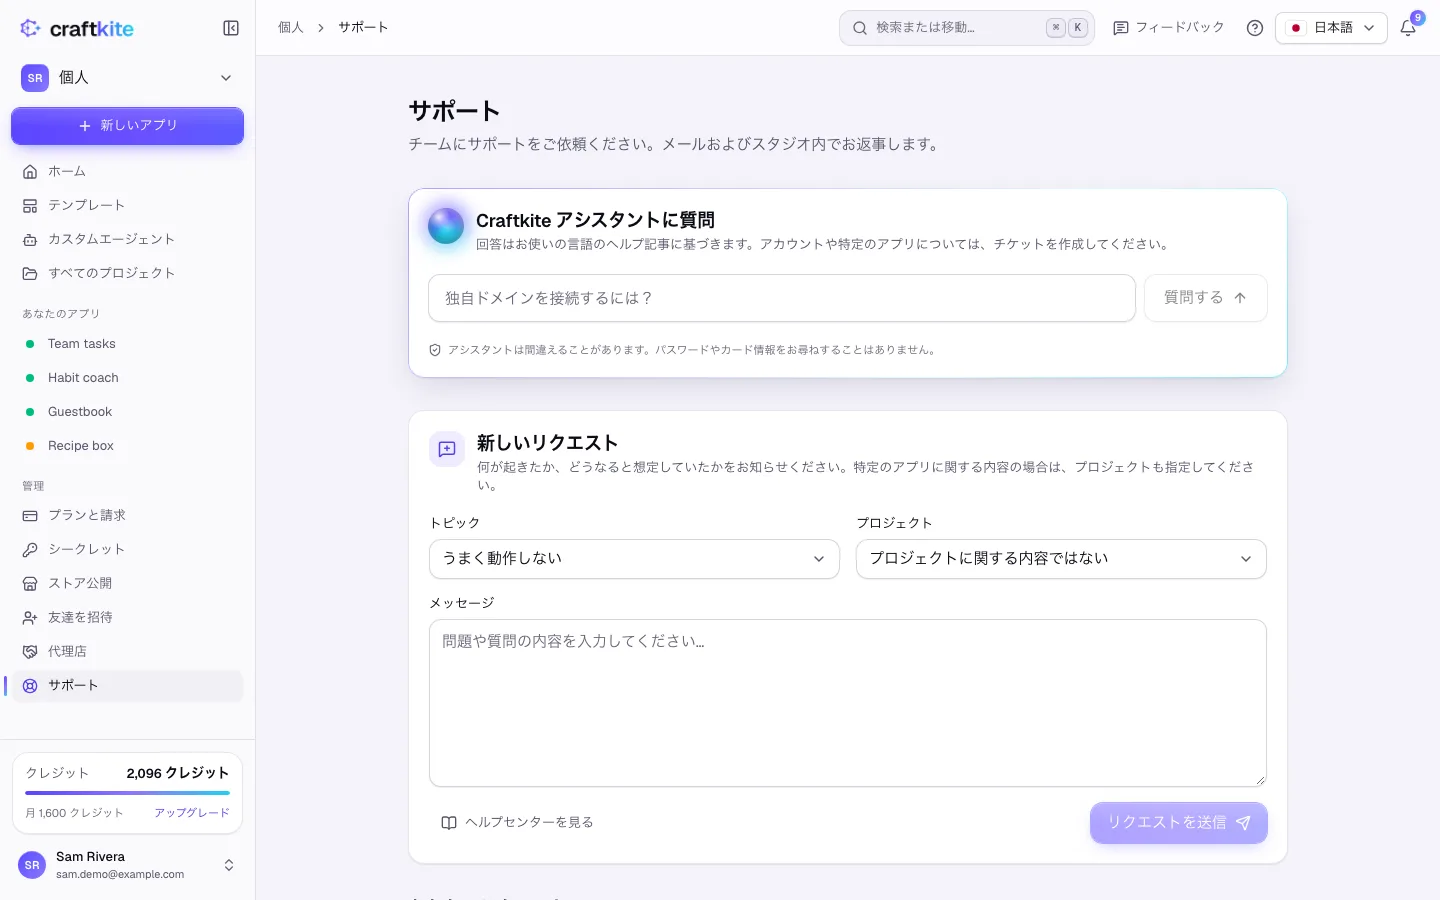The height and width of the screenshot is (900, 1440).
Task: Click the ストア公開 store icon
Action: tap(30, 584)
